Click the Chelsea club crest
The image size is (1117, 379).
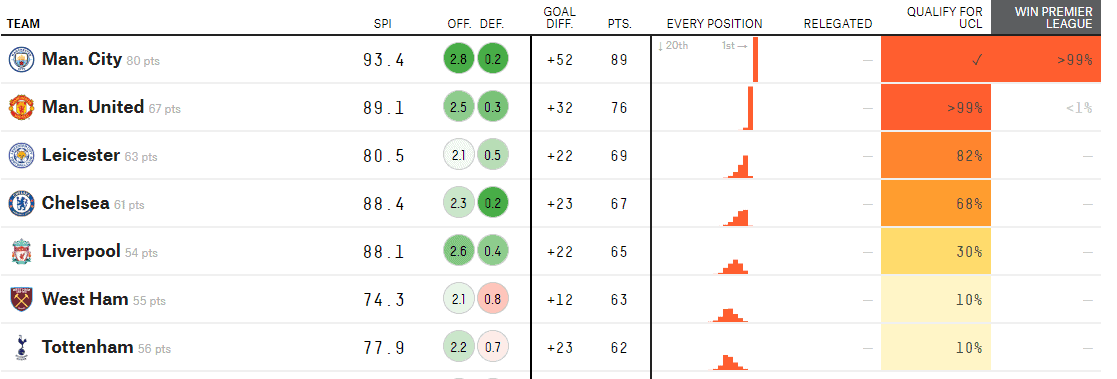coord(21,204)
